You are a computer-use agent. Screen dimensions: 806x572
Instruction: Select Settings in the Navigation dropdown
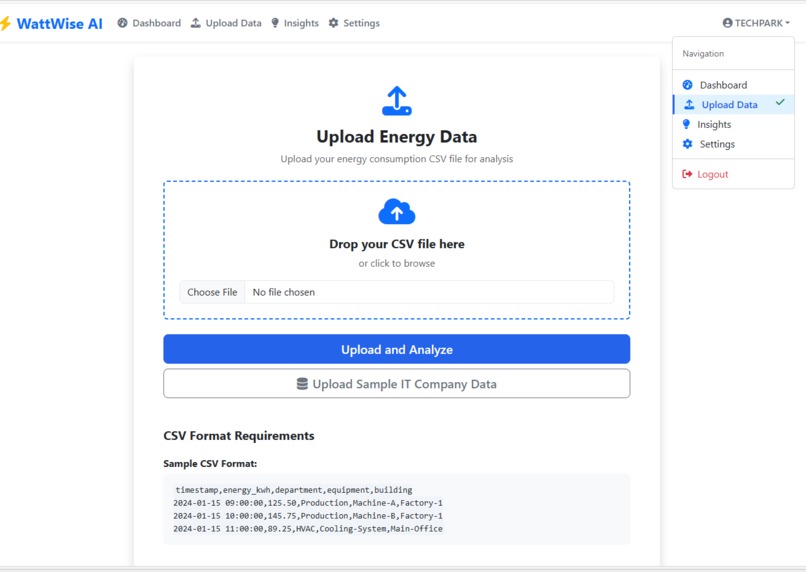[x=734, y=144]
